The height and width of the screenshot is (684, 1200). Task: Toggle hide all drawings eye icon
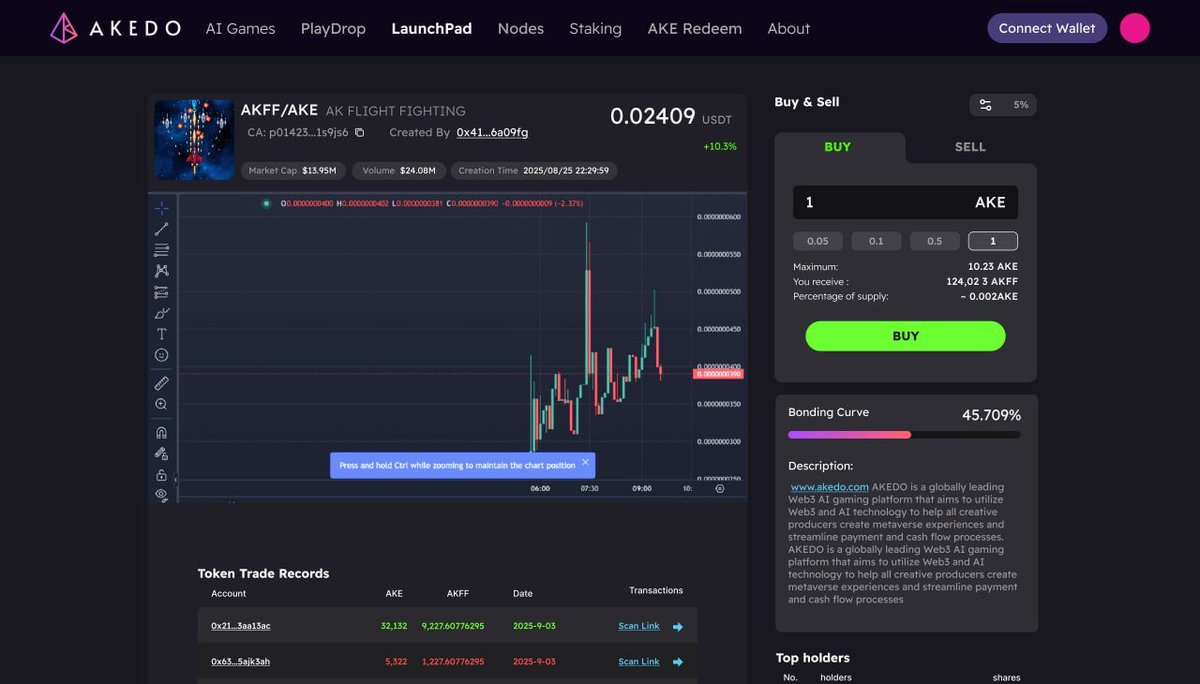(x=161, y=495)
